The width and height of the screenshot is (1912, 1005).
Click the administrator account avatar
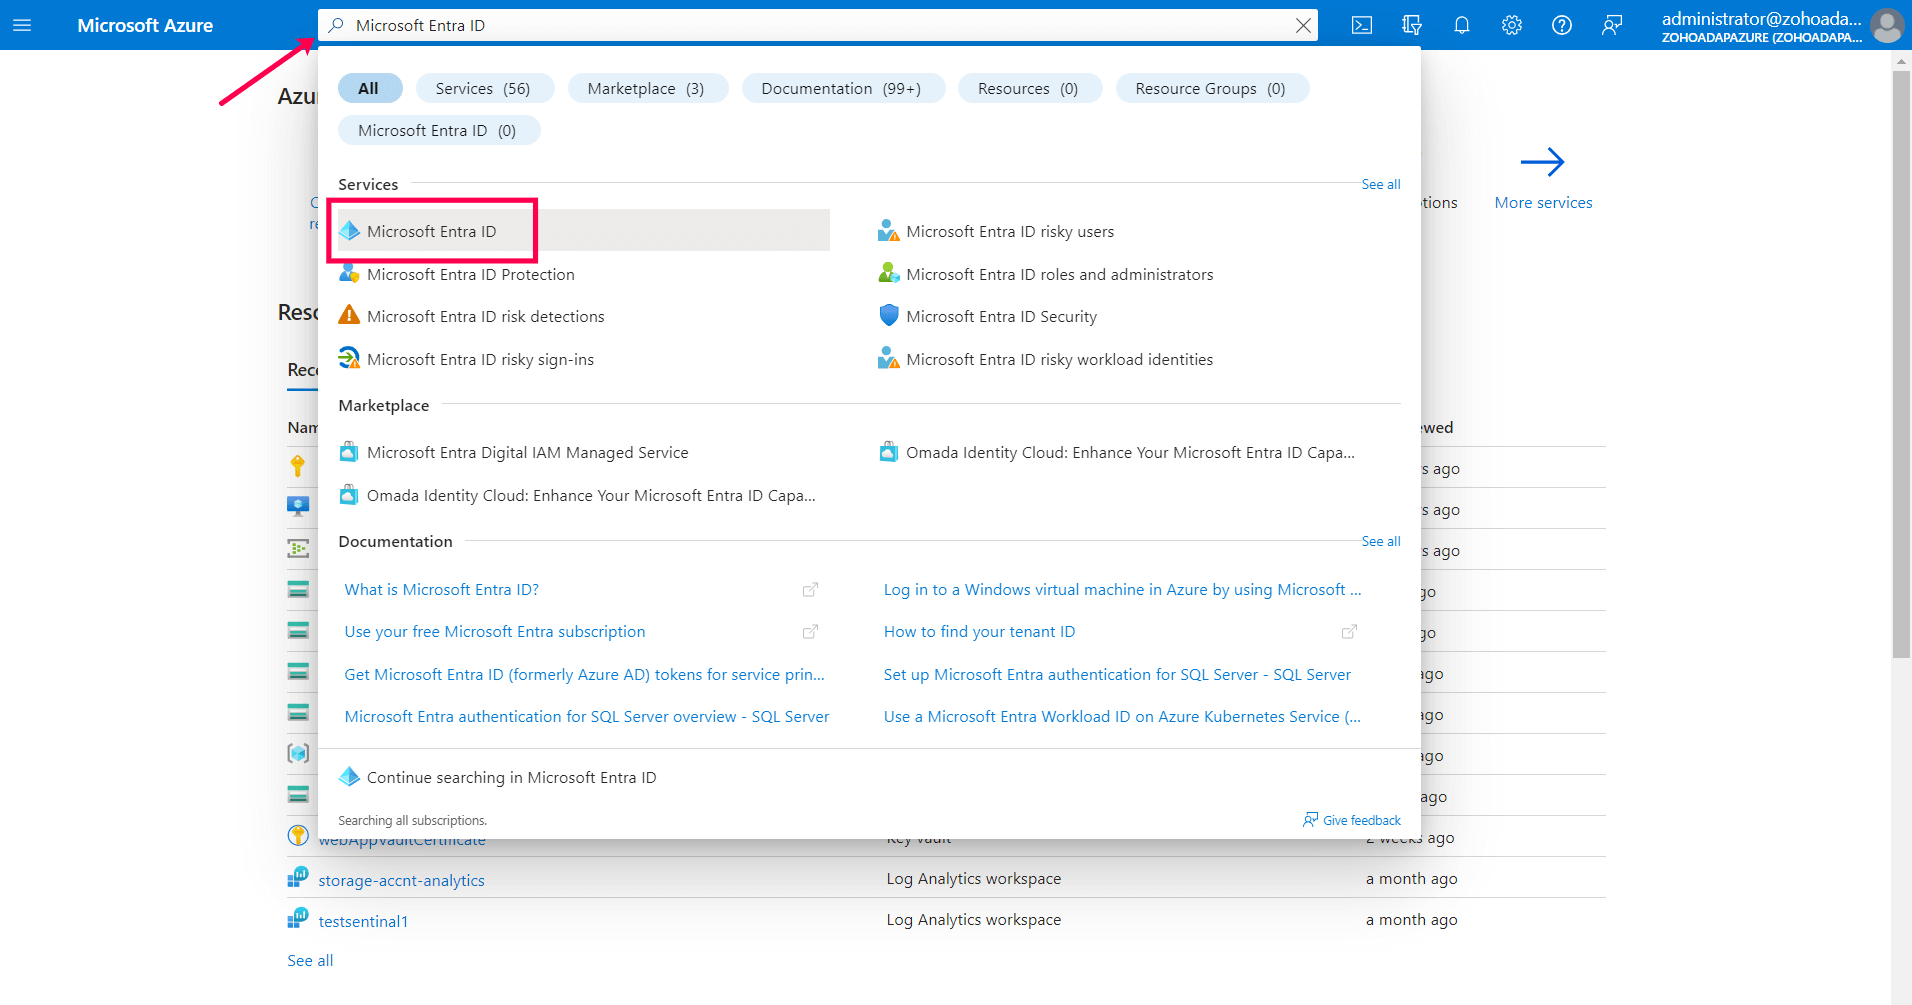[x=1886, y=26]
